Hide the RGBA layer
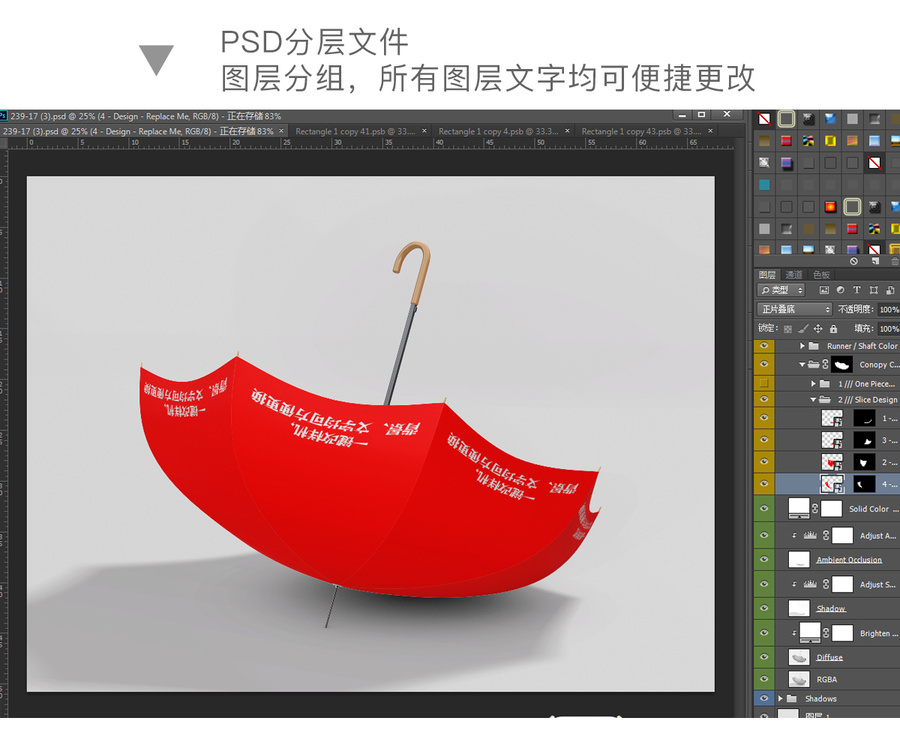This screenshot has width=900, height=748. 764,679
